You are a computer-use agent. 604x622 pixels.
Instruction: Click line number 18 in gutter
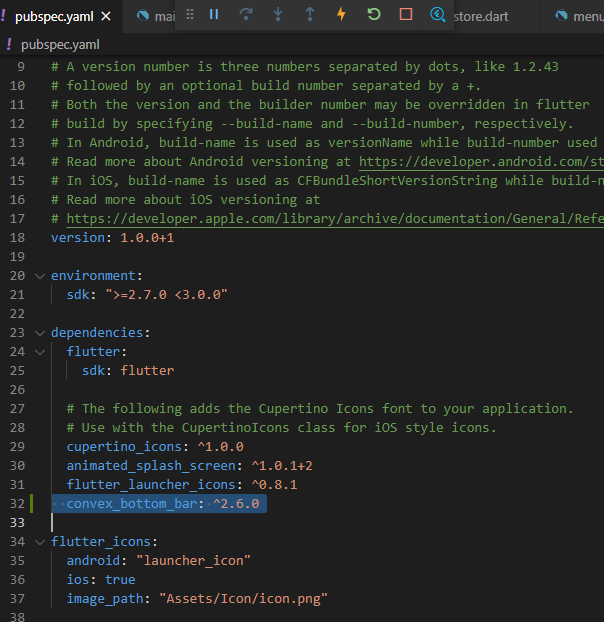[17, 238]
